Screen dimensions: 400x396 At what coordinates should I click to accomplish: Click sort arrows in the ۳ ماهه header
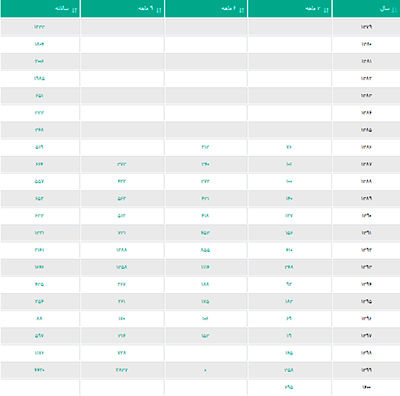(x=326, y=10)
